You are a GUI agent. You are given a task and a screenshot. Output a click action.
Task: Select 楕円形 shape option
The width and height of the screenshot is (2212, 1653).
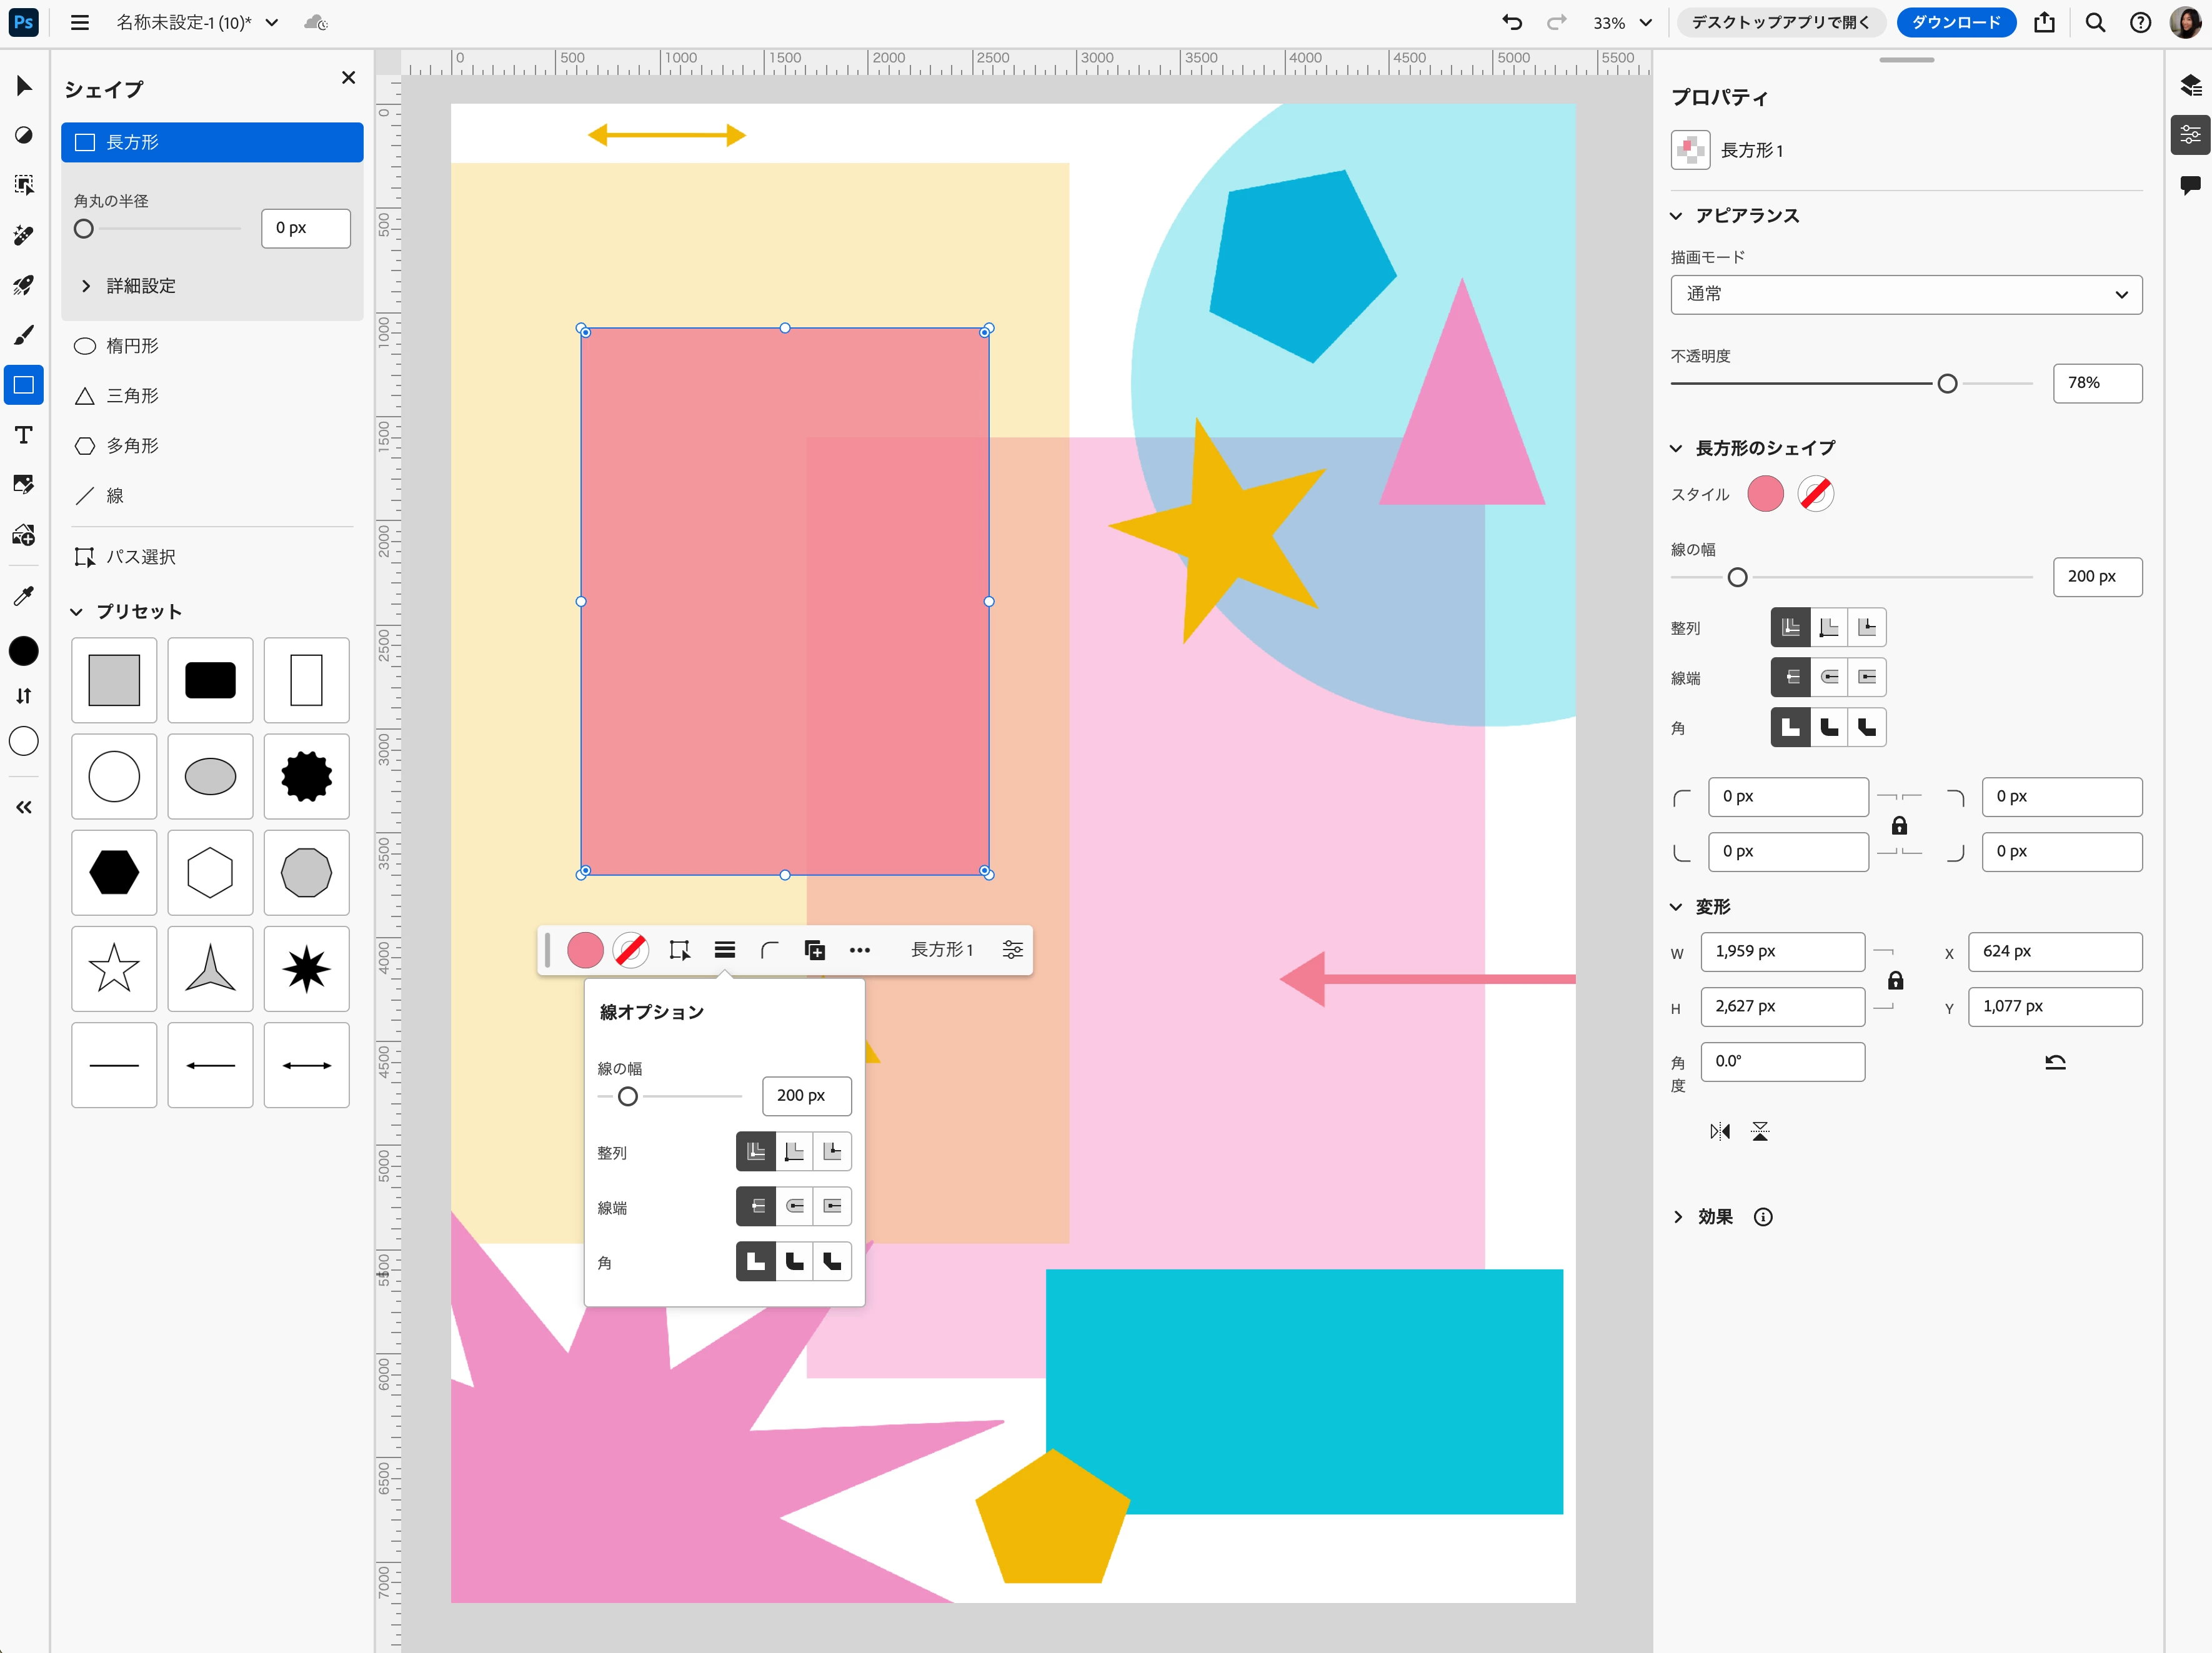pos(132,346)
